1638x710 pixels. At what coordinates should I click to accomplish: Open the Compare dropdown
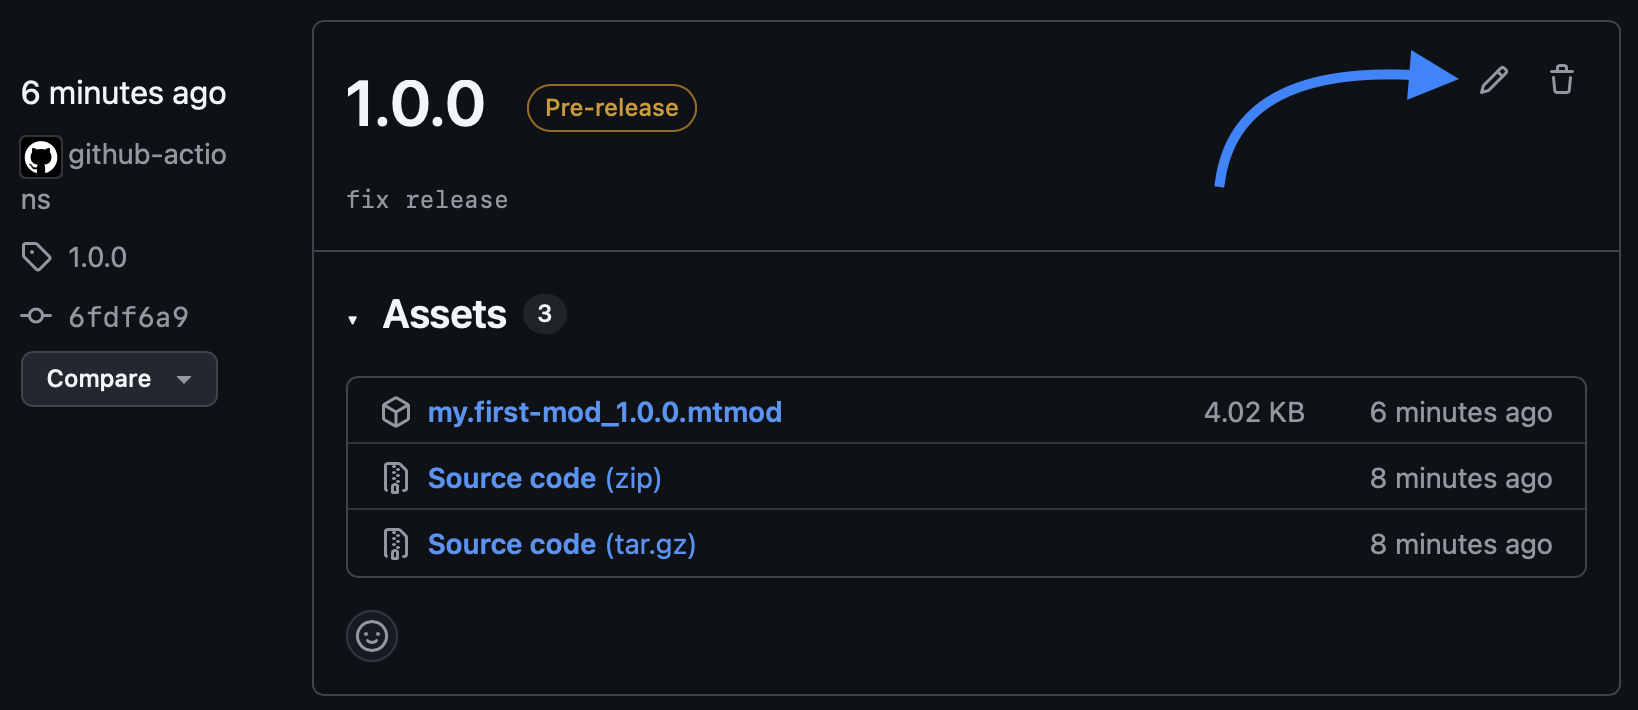point(119,379)
